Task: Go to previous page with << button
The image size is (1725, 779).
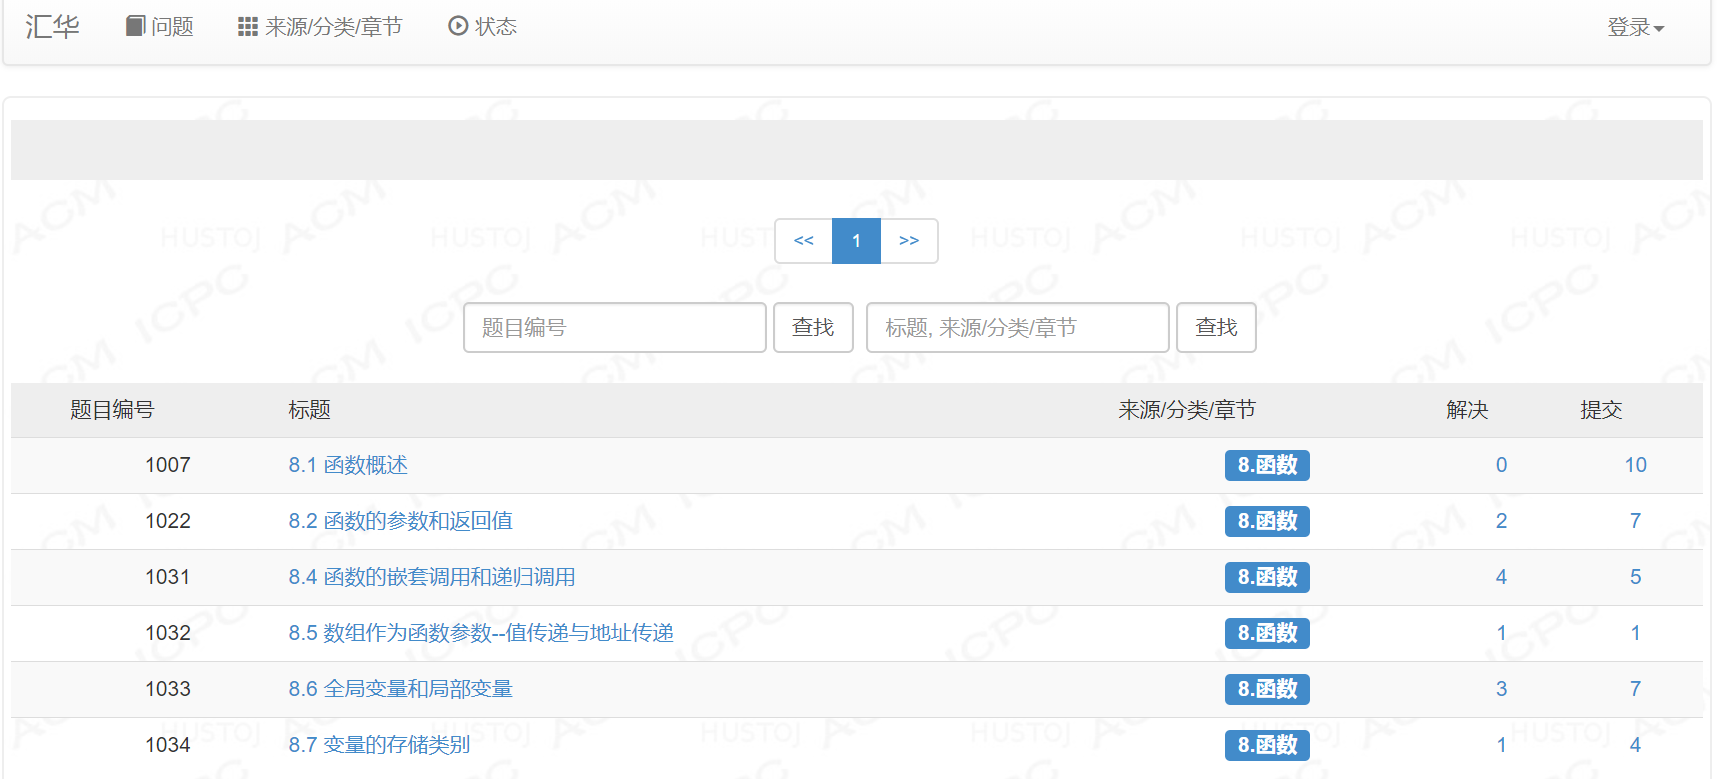Action: pyautogui.click(x=803, y=241)
